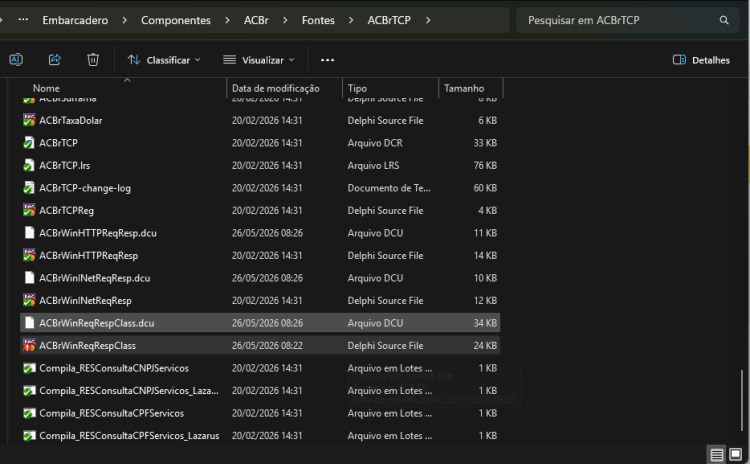Viewport: 750px width, 464px height.
Task: Click the 33 KB size cell
Action: click(x=485, y=143)
